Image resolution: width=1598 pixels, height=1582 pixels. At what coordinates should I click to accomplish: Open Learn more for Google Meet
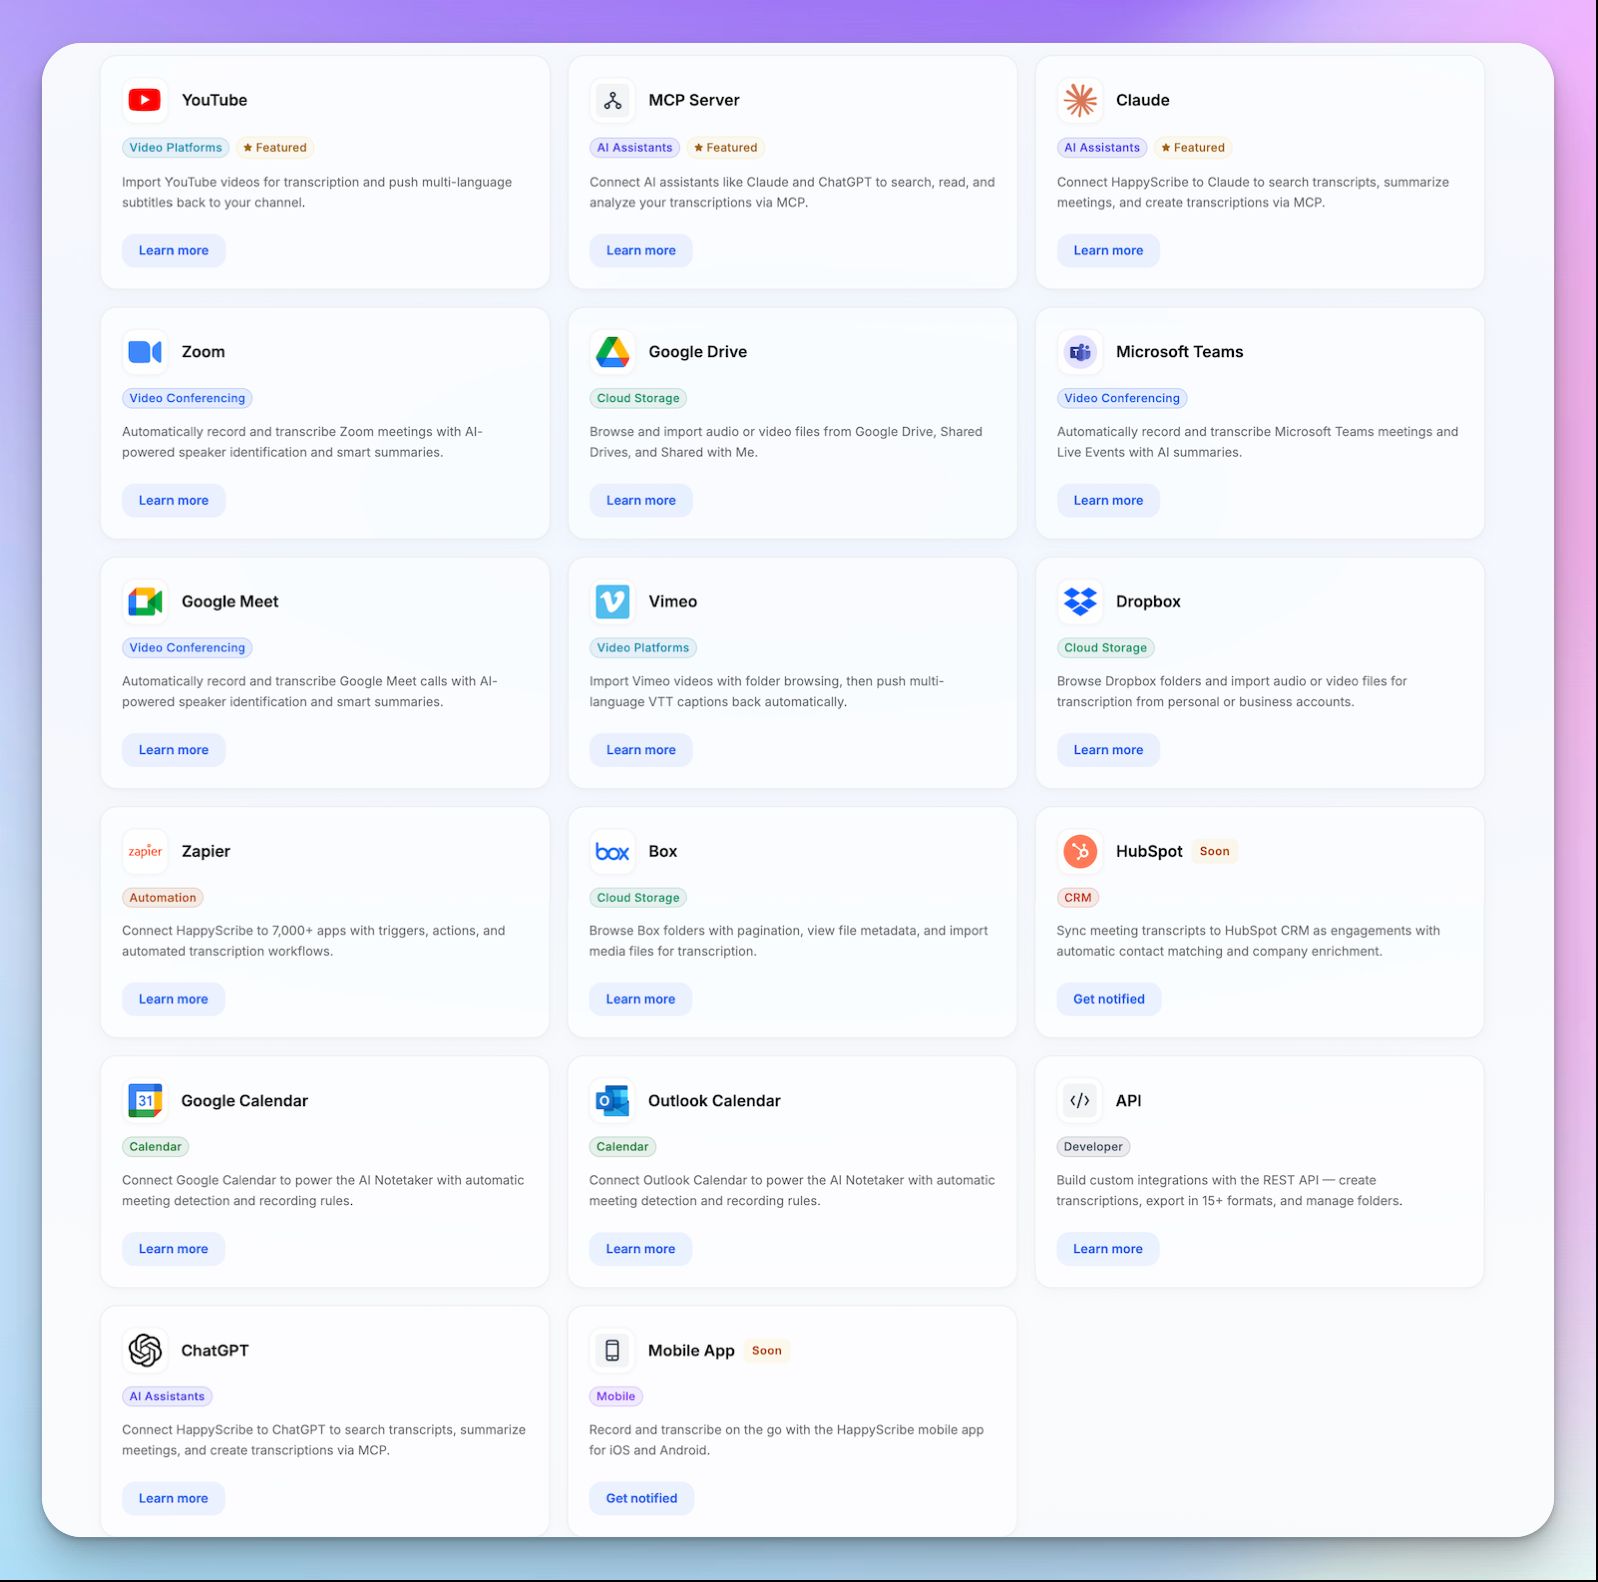tap(174, 750)
